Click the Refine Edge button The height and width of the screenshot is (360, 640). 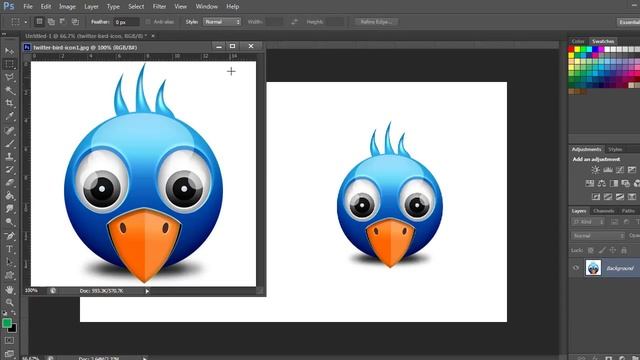click(376, 22)
